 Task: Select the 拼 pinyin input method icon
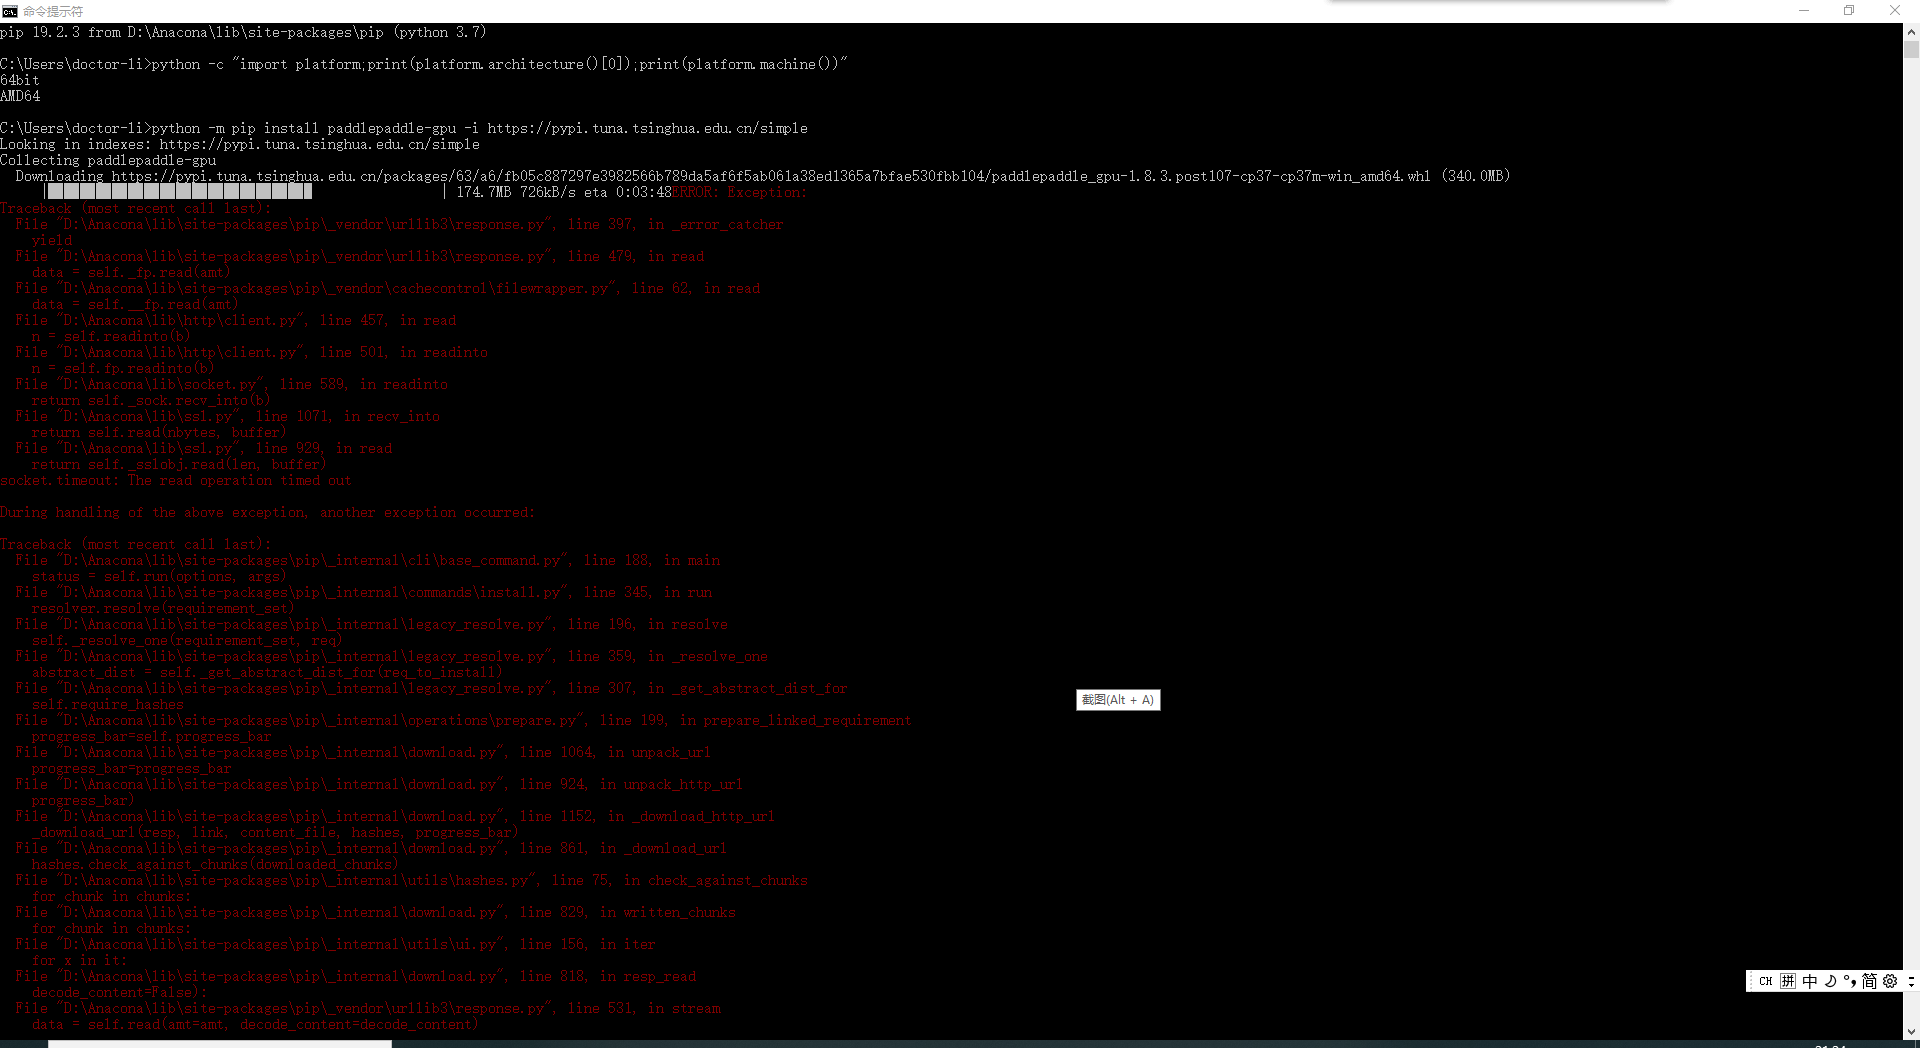click(x=1788, y=981)
